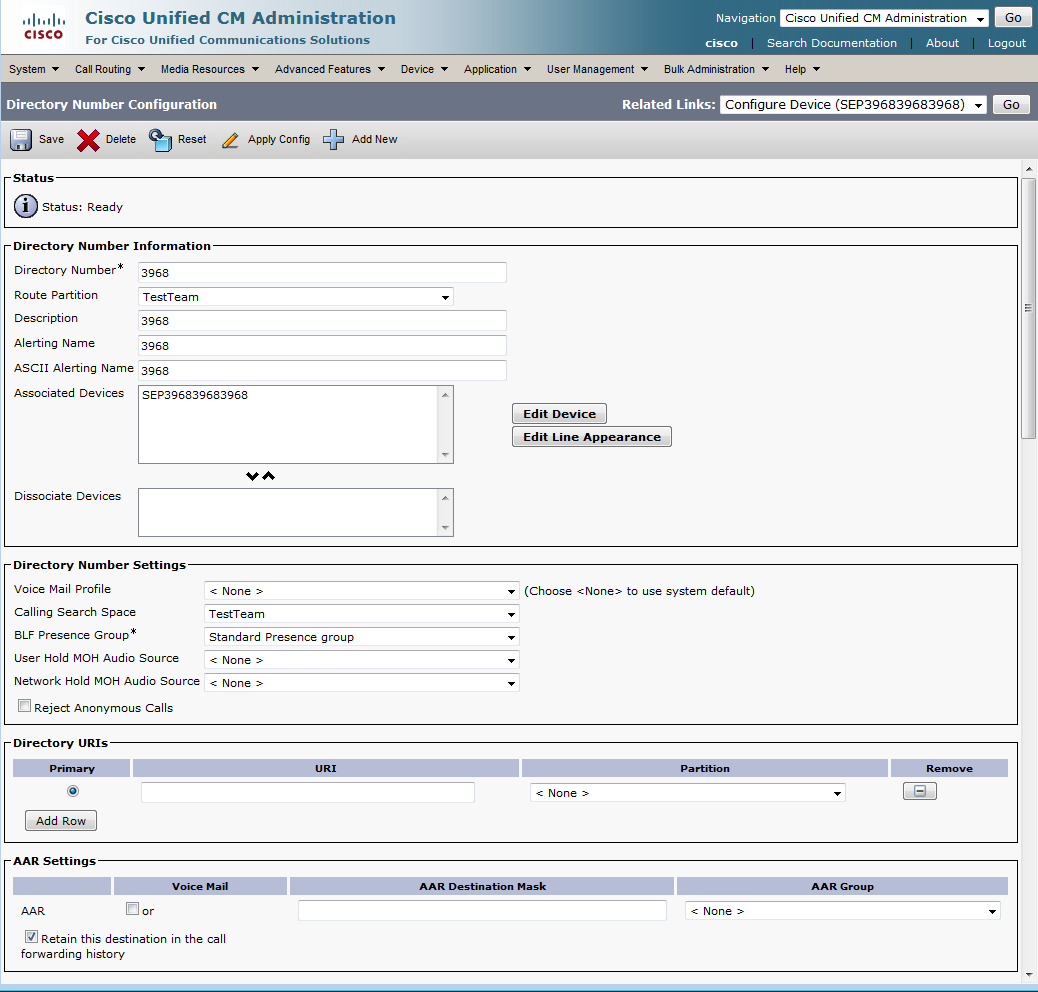Click the Apply Config pencil icon

(x=231, y=140)
